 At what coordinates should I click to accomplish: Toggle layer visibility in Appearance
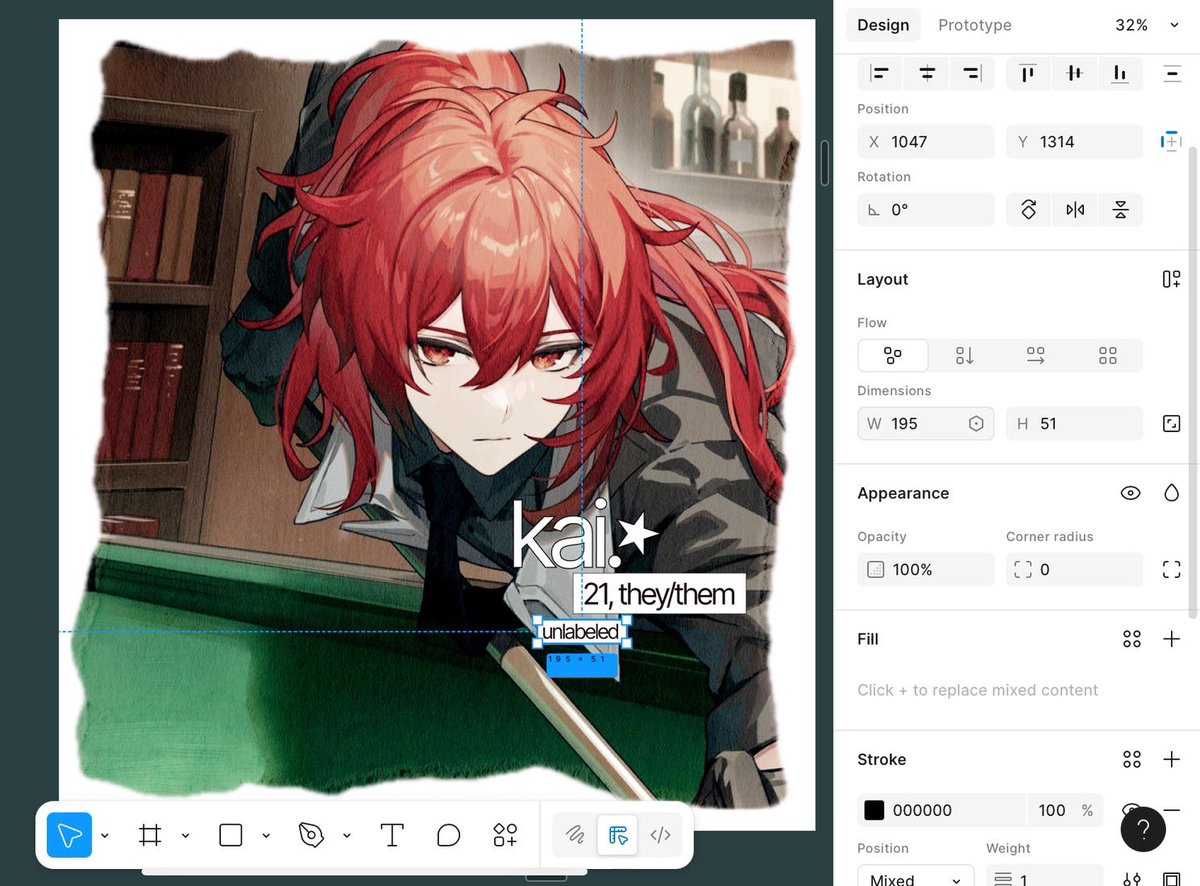pos(1131,493)
